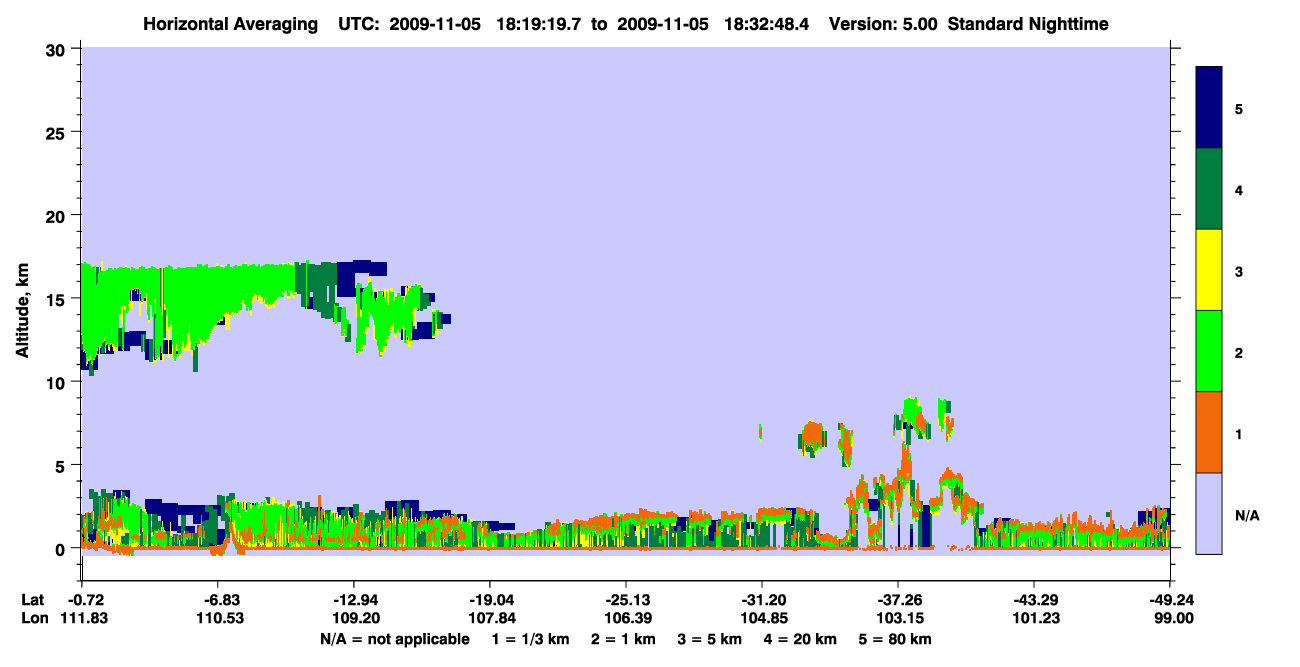Click the 'Version: 5.00' text
Image resolution: width=1300 pixels, height=667 pixels.
point(884,24)
